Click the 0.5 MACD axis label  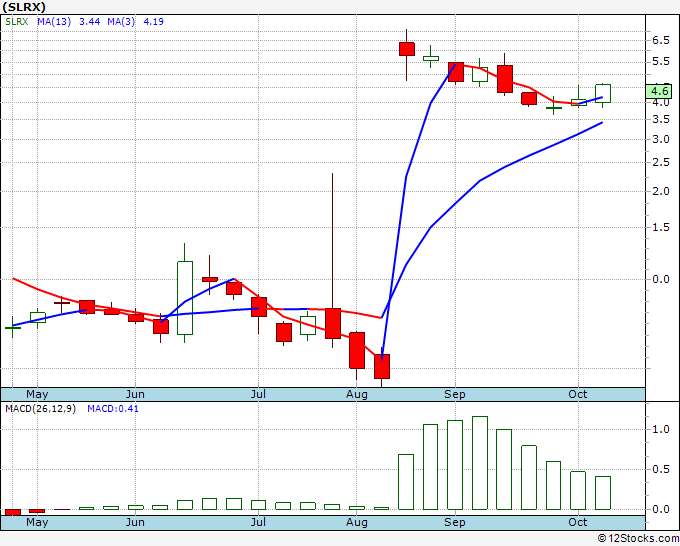tap(660, 470)
